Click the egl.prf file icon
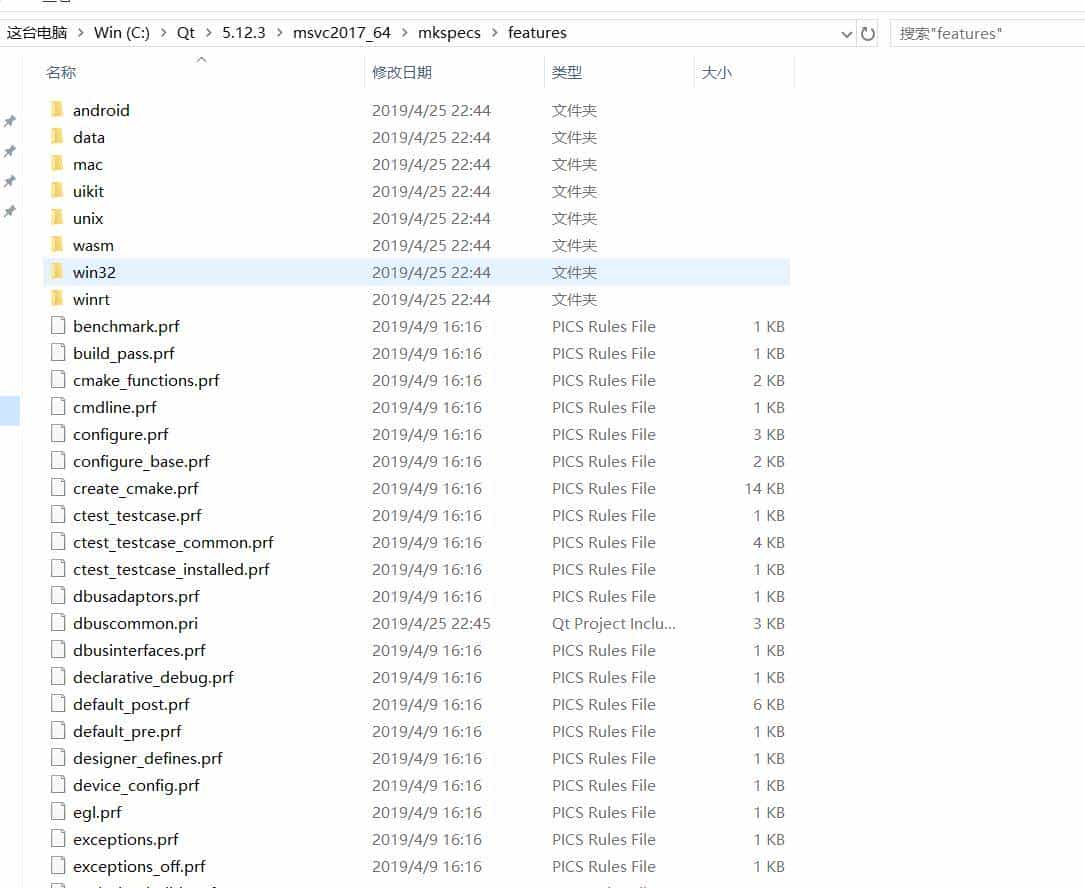 coord(57,812)
